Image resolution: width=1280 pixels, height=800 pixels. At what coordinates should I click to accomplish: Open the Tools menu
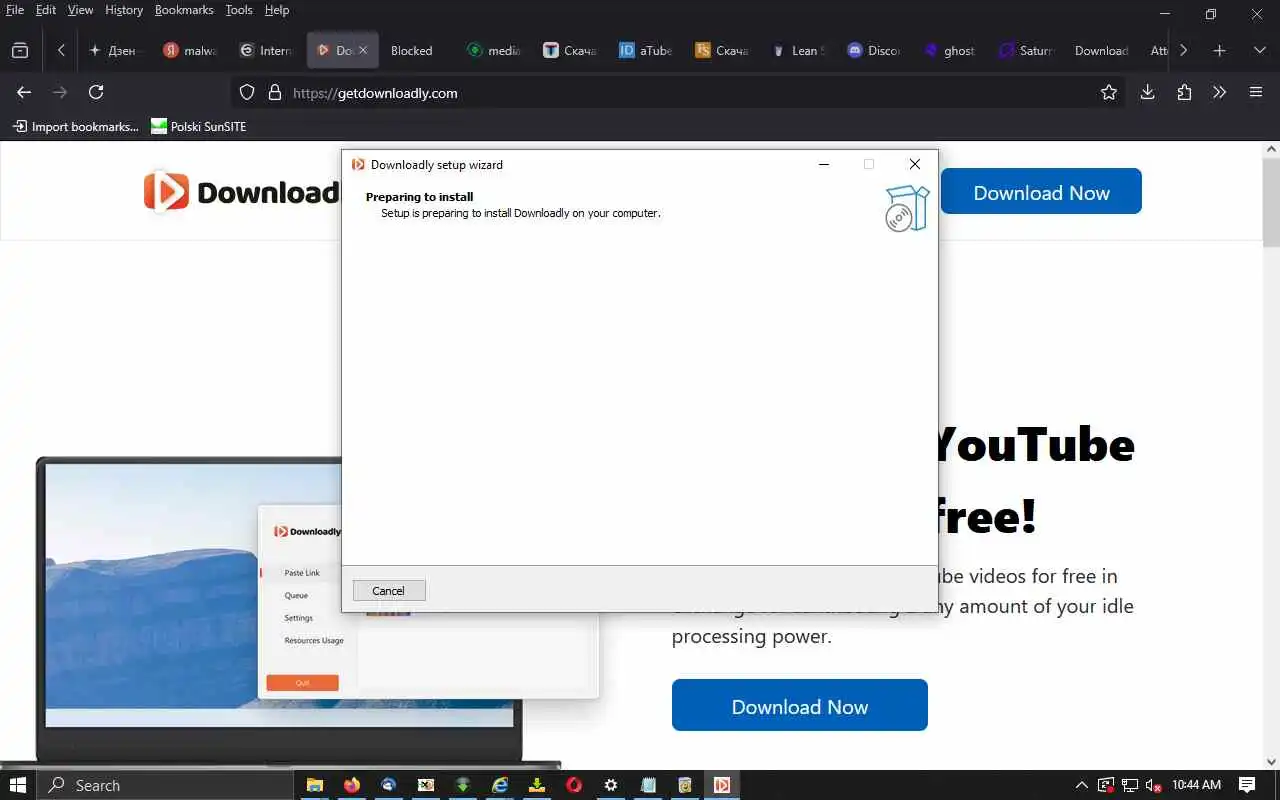click(x=239, y=10)
